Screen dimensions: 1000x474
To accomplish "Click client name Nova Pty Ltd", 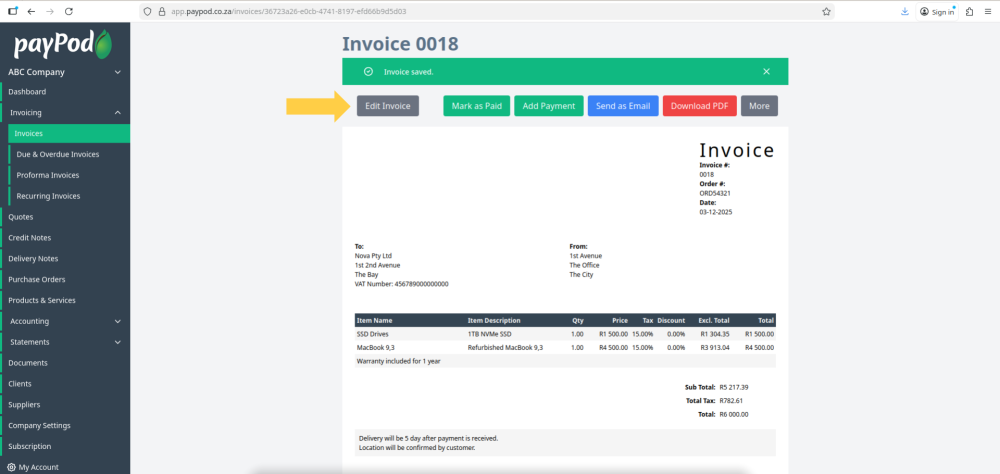I will (x=373, y=255).
